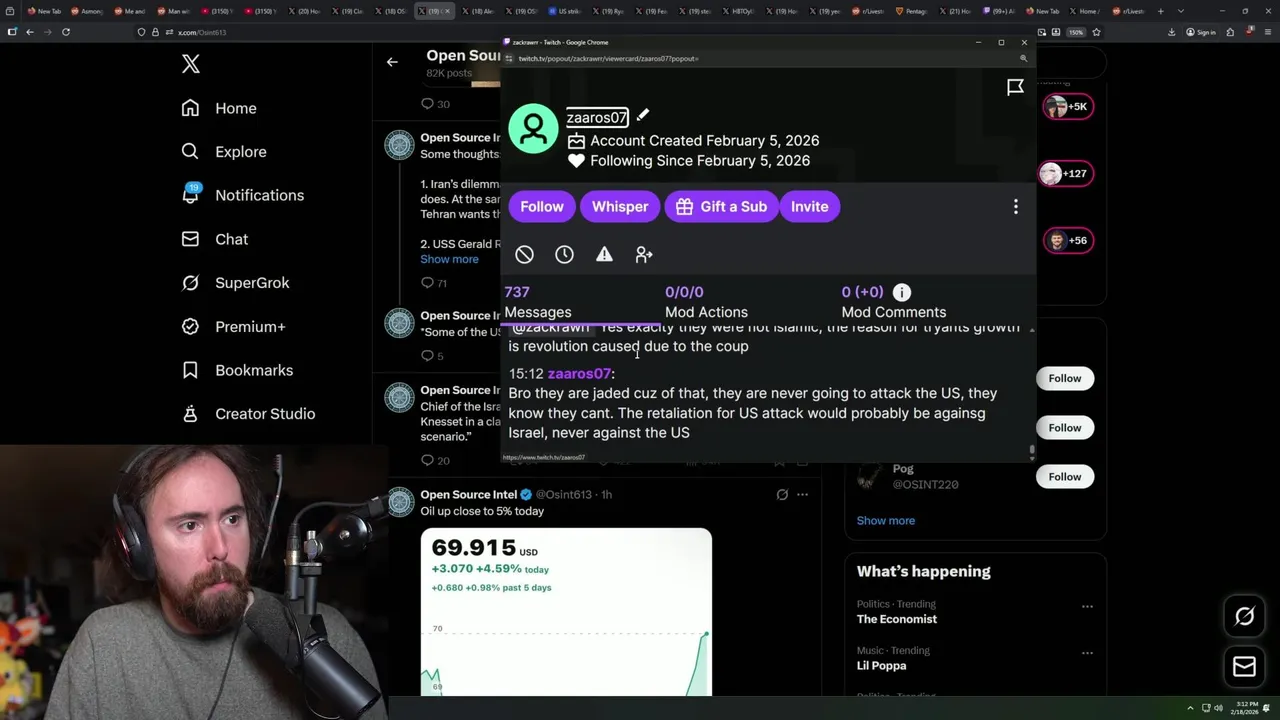
Task: Click the report flag icon in the viewer card
Action: click(1015, 87)
